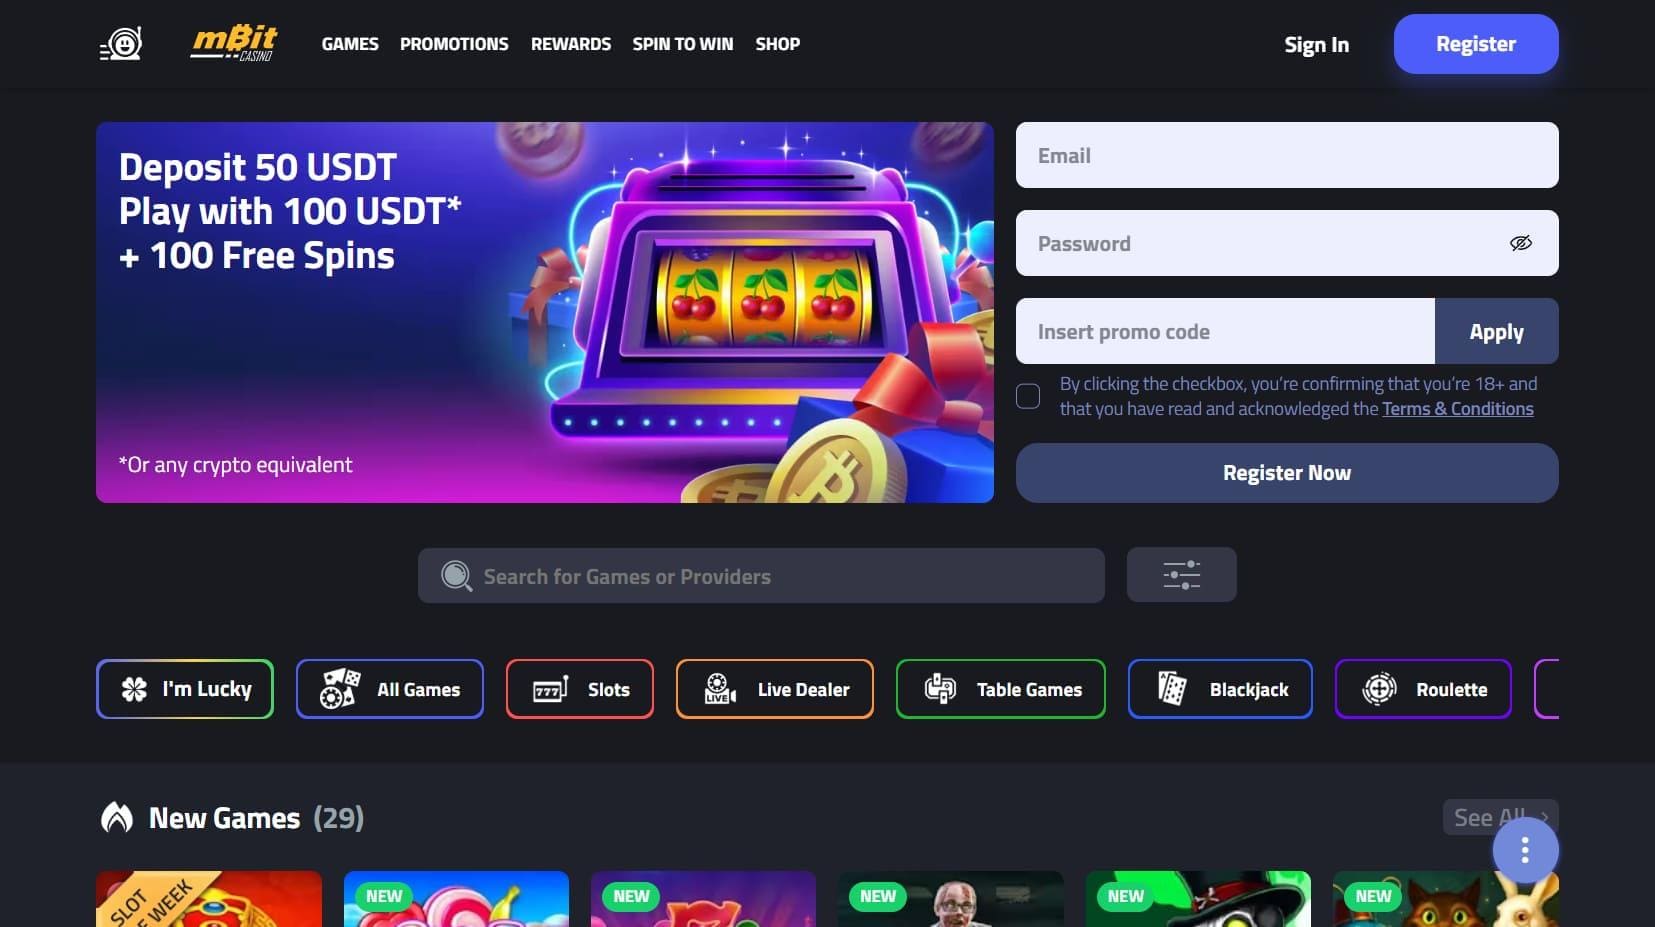Viewport: 1655px width, 927px height.
Task: Apply the promo code
Action: point(1497,331)
